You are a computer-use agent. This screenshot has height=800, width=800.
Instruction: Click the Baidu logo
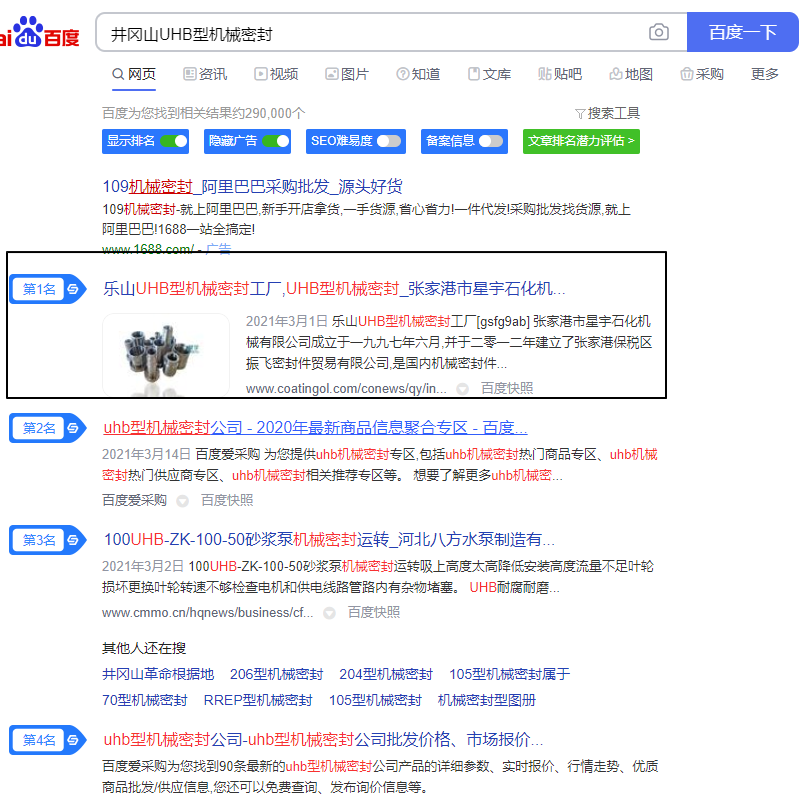(x=39, y=32)
